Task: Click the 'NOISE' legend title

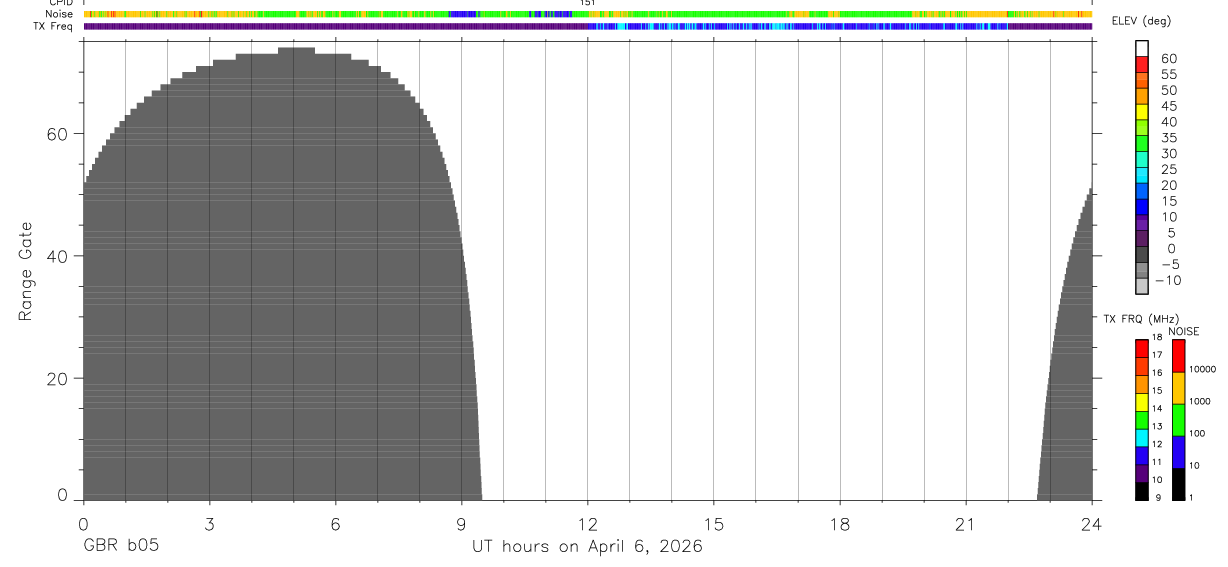Action: [1184, 331]
